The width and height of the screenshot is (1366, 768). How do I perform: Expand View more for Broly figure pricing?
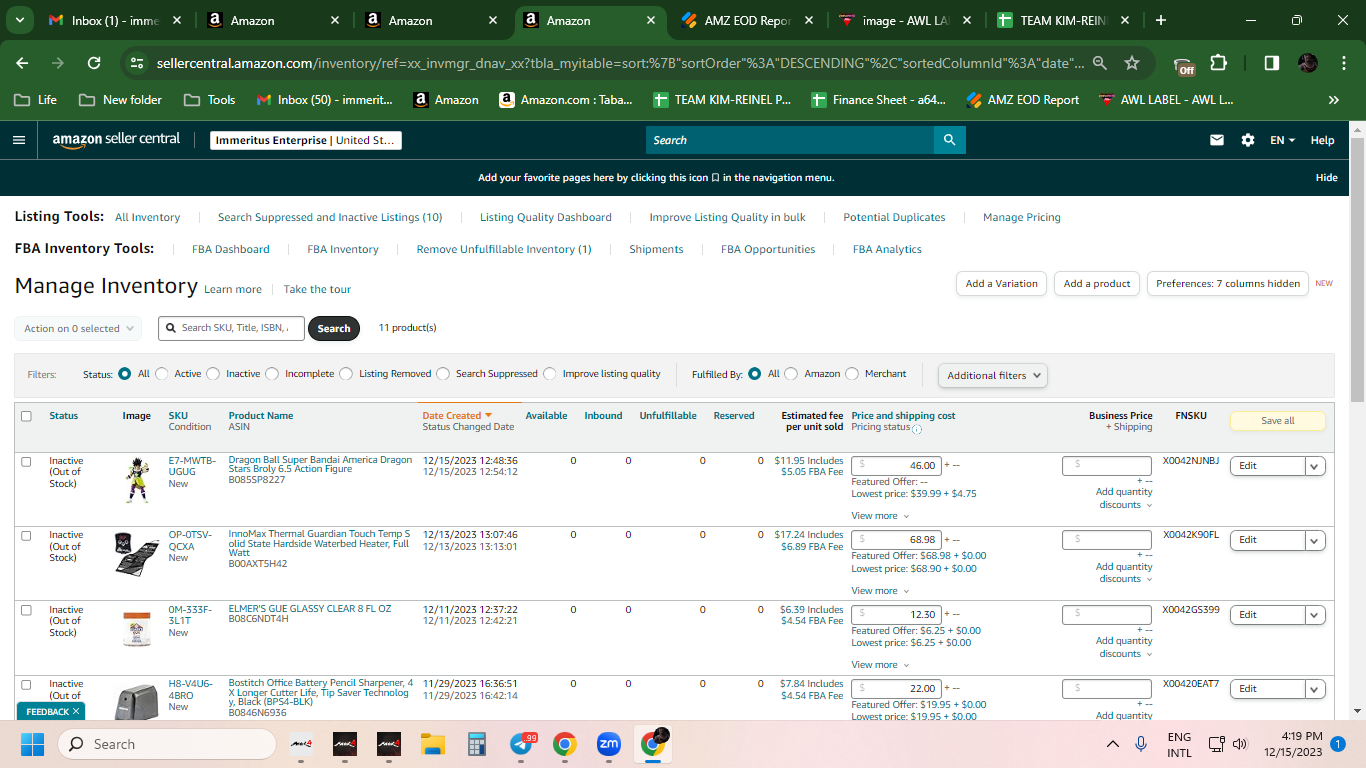point(880,516)
